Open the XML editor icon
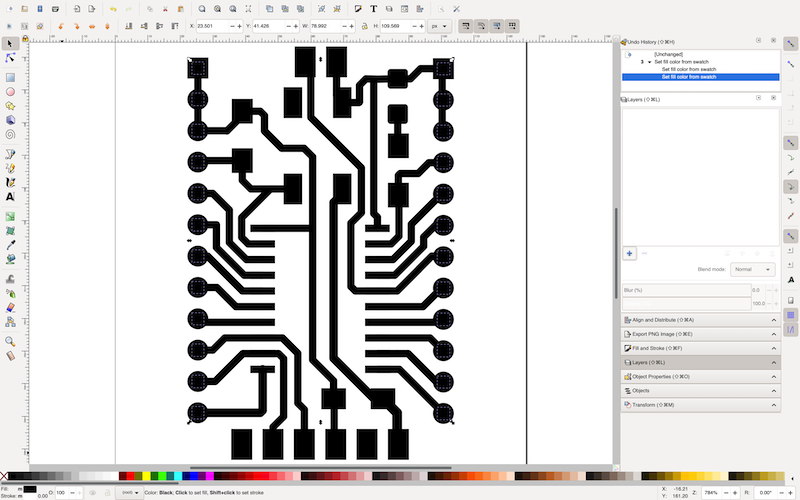The width and height of the screenshot is (800, 500). [405, 9]
